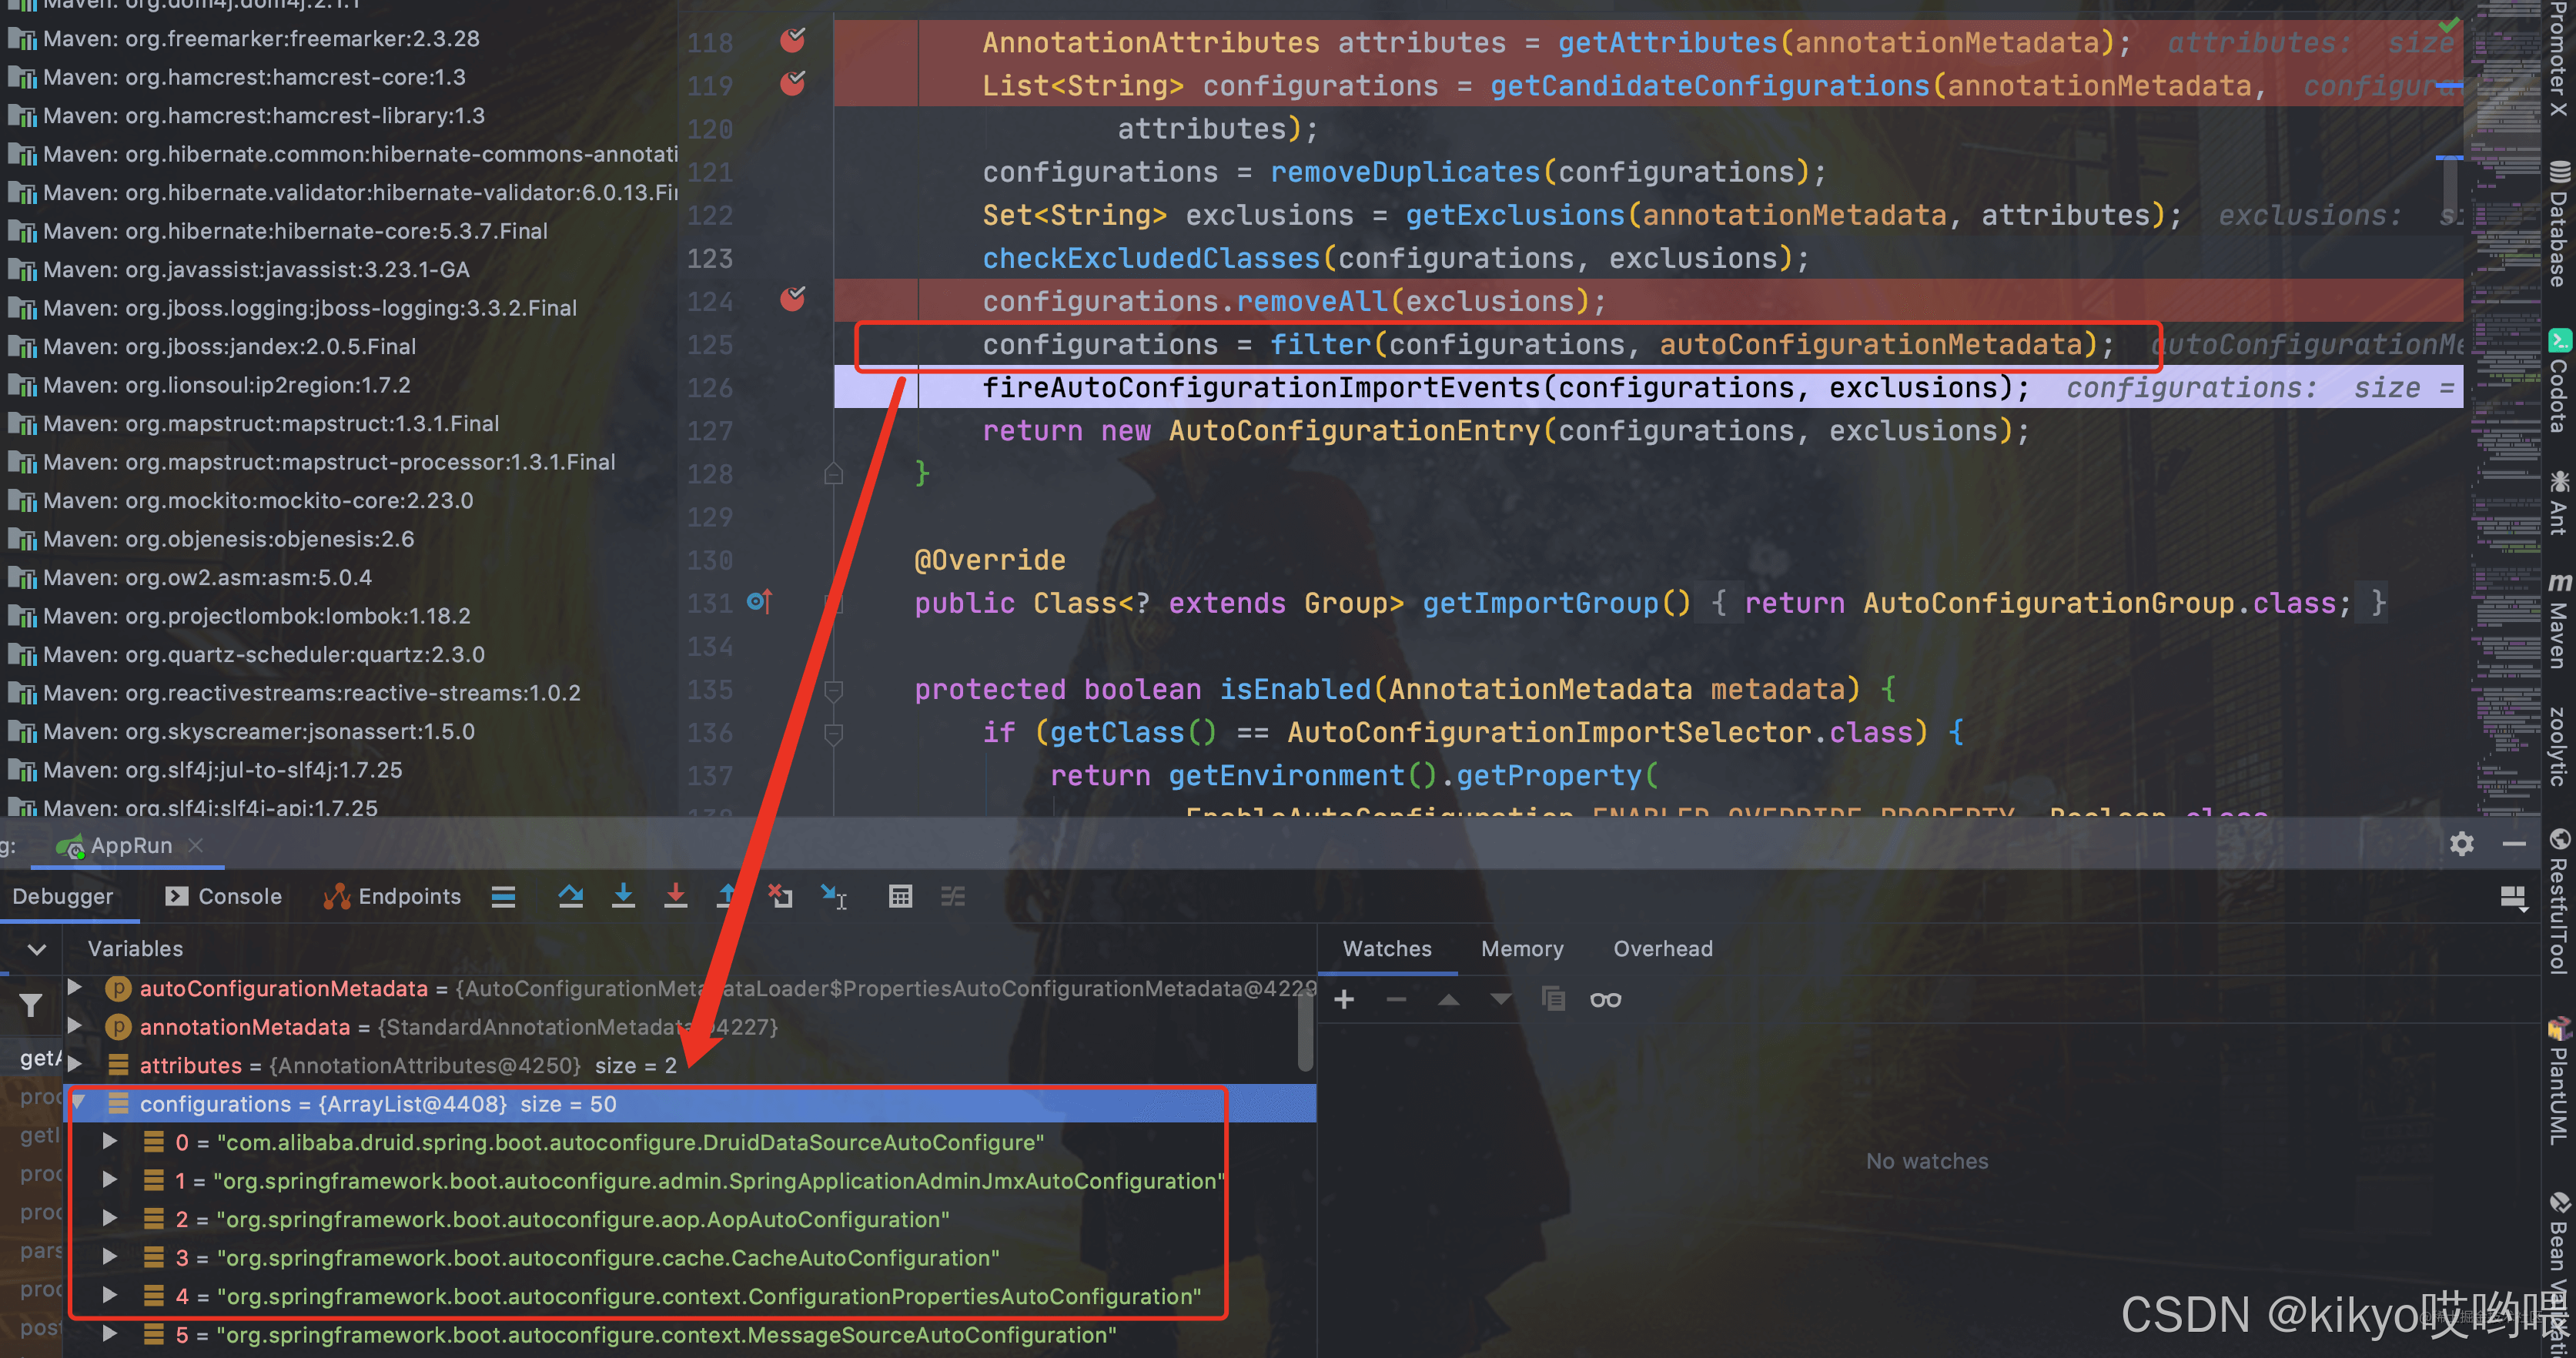The width and height of the screenshot is (2576, 1358).
Task: Collapse the configurations ArrayList variable
Action: click(x=79, y=1104)
